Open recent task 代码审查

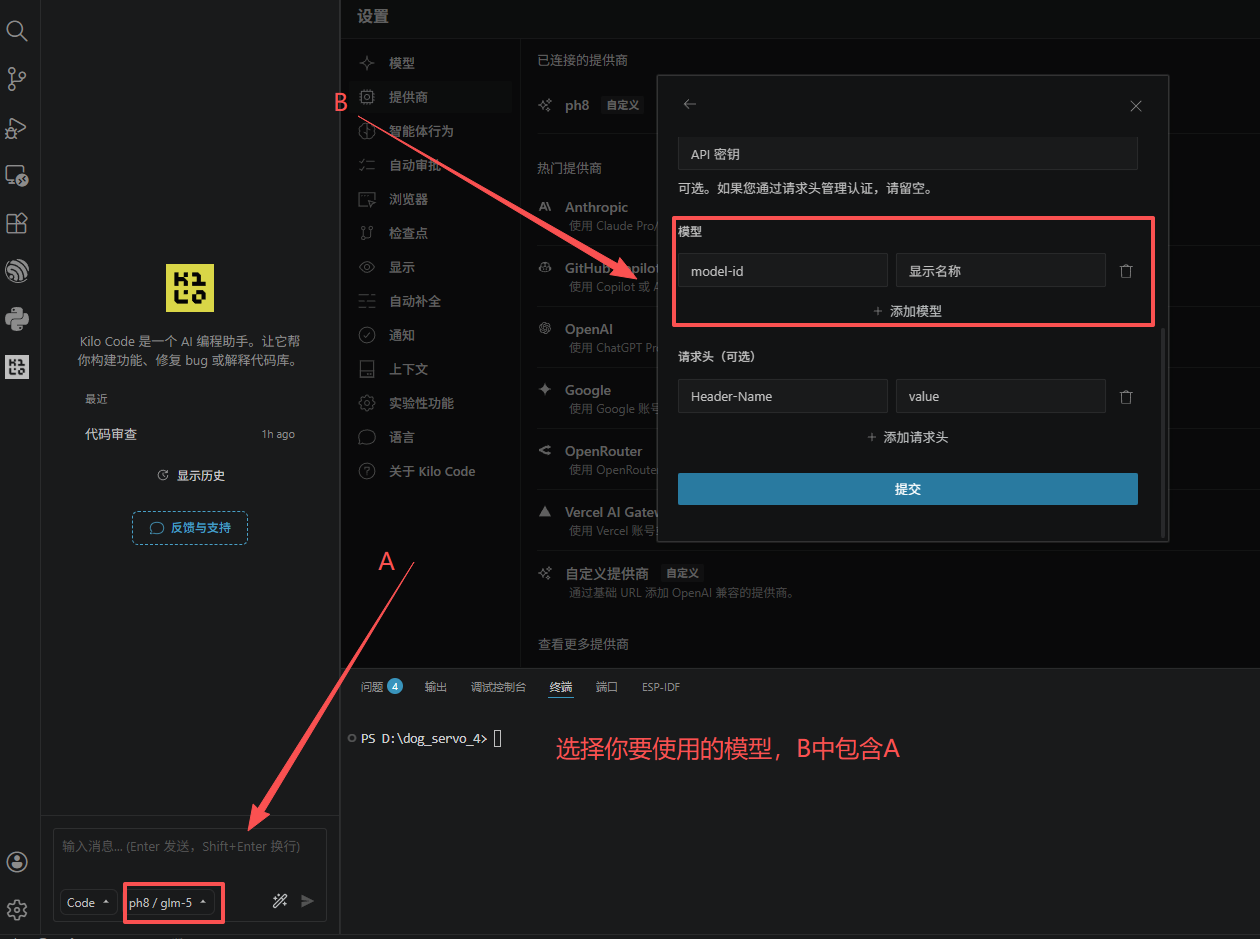[x=190, y=434]
